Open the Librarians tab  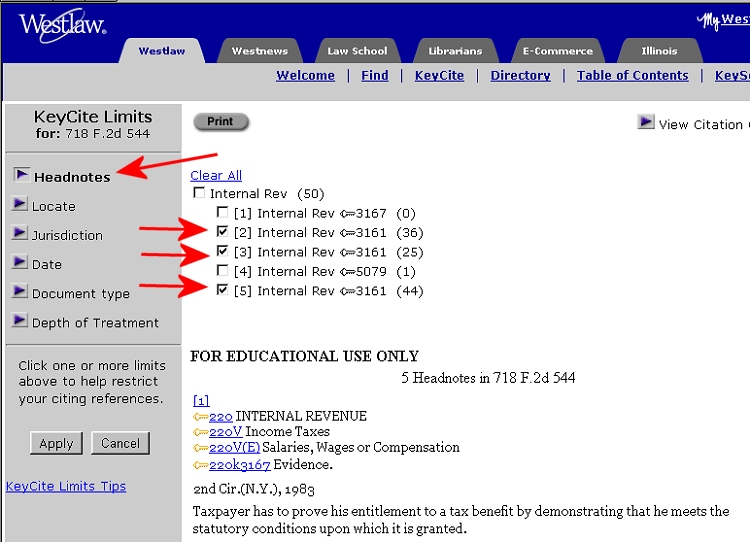pos(455,51)
